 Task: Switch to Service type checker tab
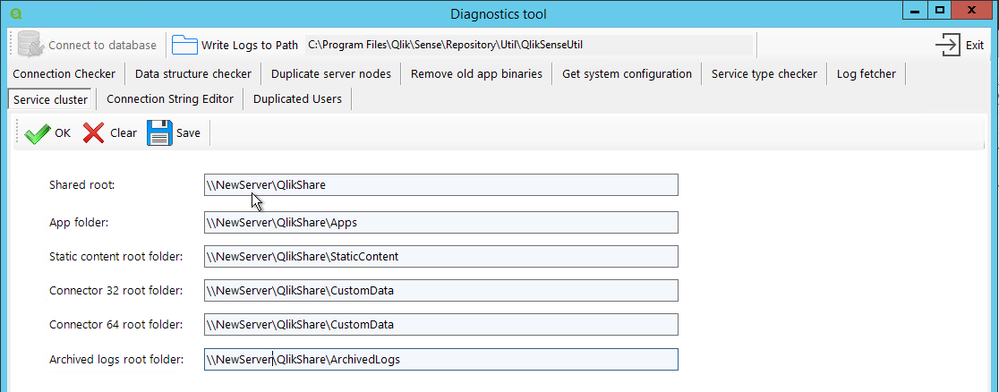764,74
